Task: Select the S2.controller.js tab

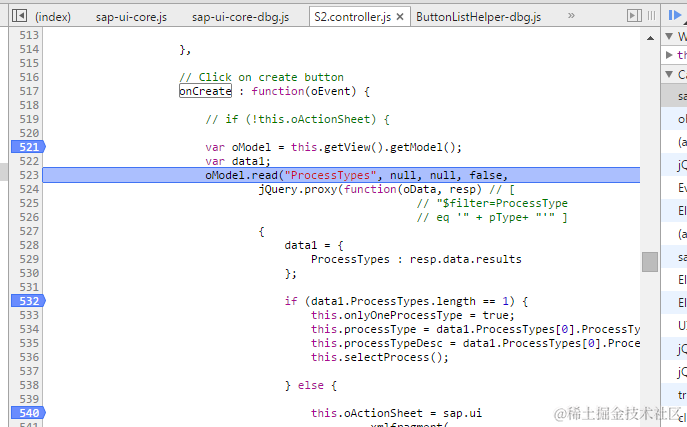Action: [352, 17]
